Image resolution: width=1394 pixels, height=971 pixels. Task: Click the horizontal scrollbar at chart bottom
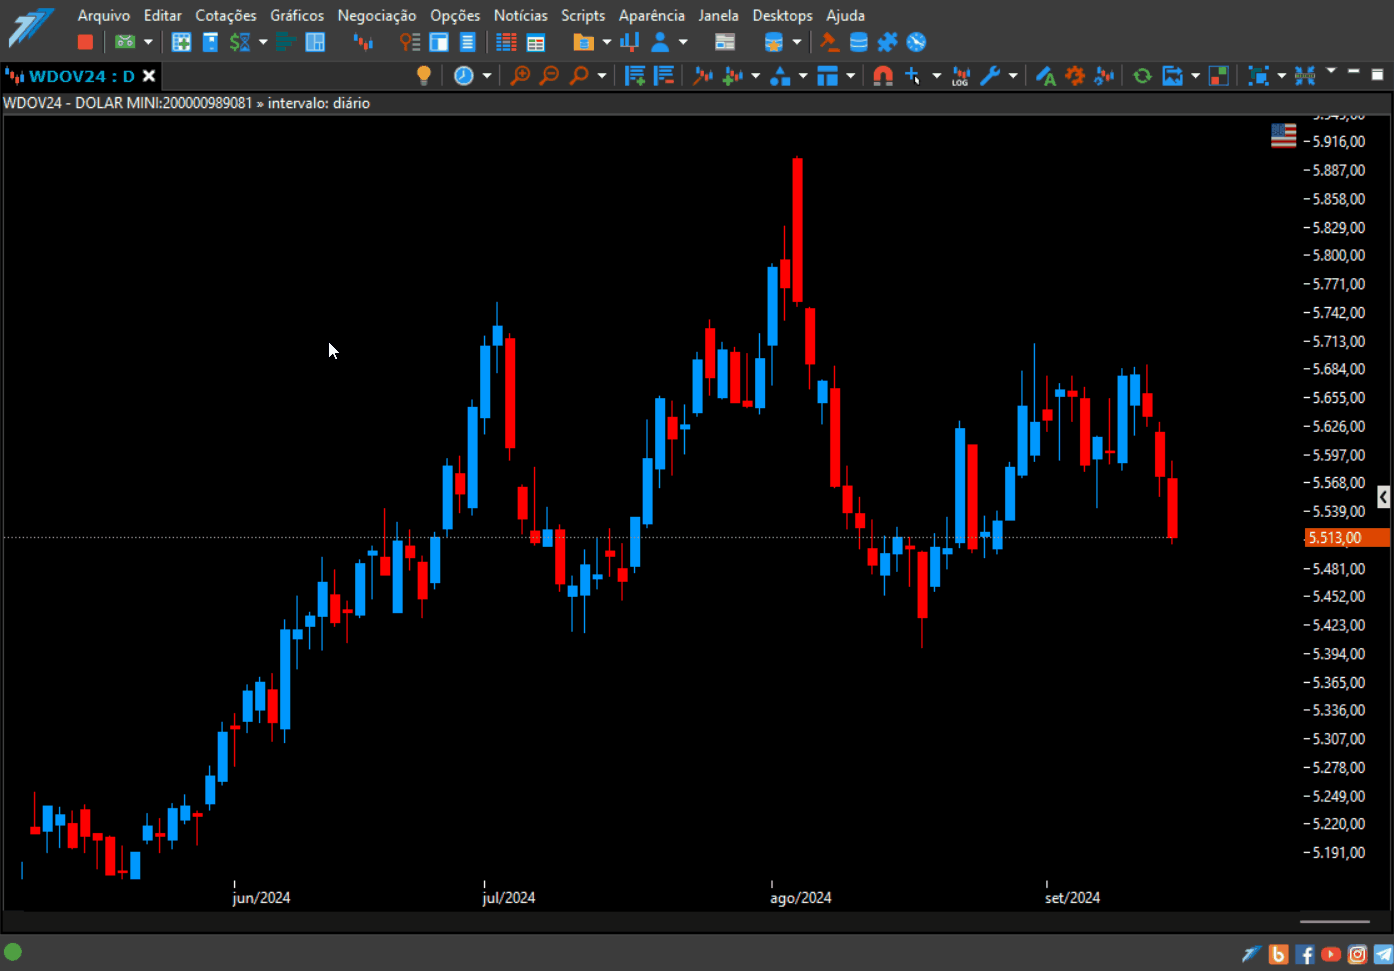pyautogui.click(x=1335, y=921)
